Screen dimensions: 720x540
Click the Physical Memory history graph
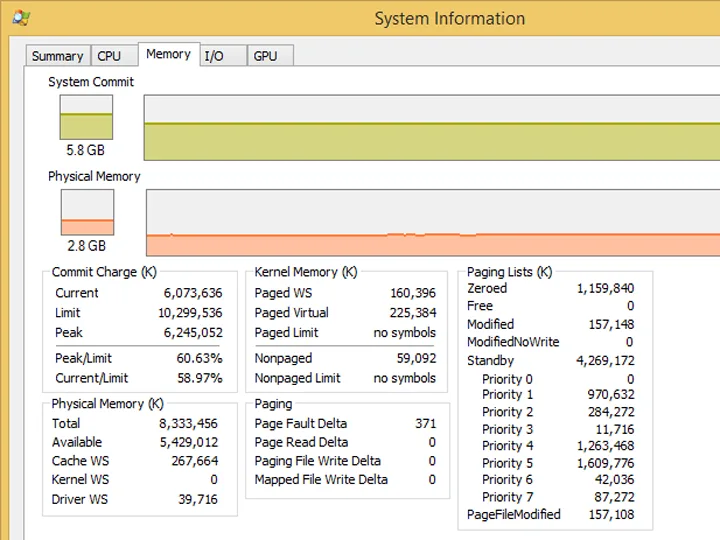click(433, 223)
